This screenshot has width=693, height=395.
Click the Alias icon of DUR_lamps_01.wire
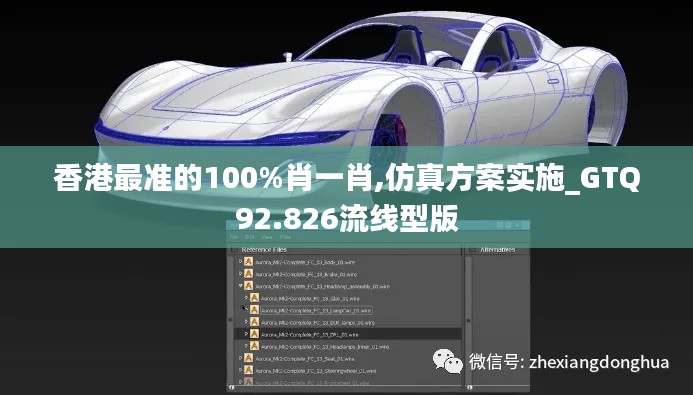pyautogui.click(x=254, y=322)
